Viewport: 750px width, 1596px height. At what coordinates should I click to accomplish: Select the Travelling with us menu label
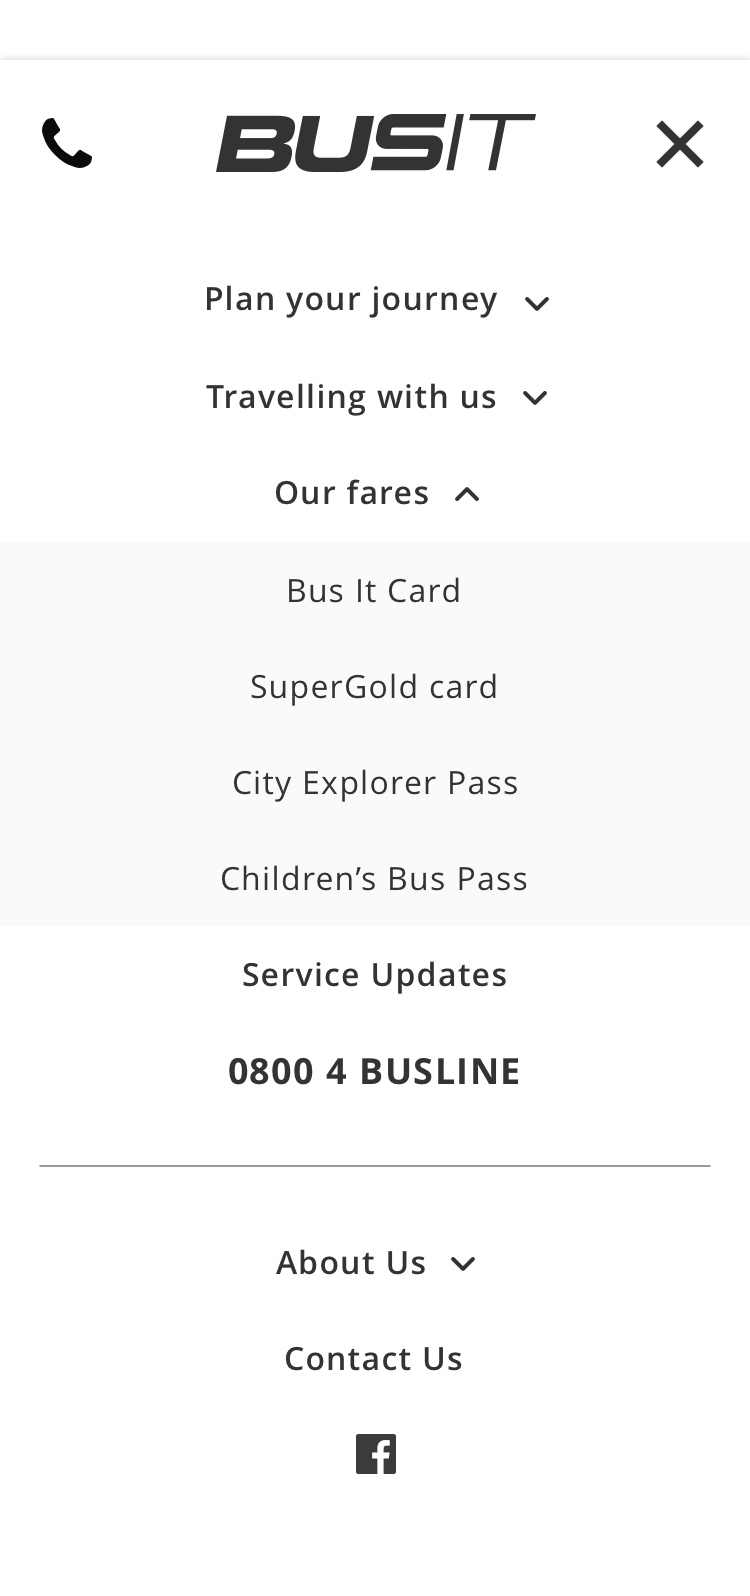tap(351, 397)
